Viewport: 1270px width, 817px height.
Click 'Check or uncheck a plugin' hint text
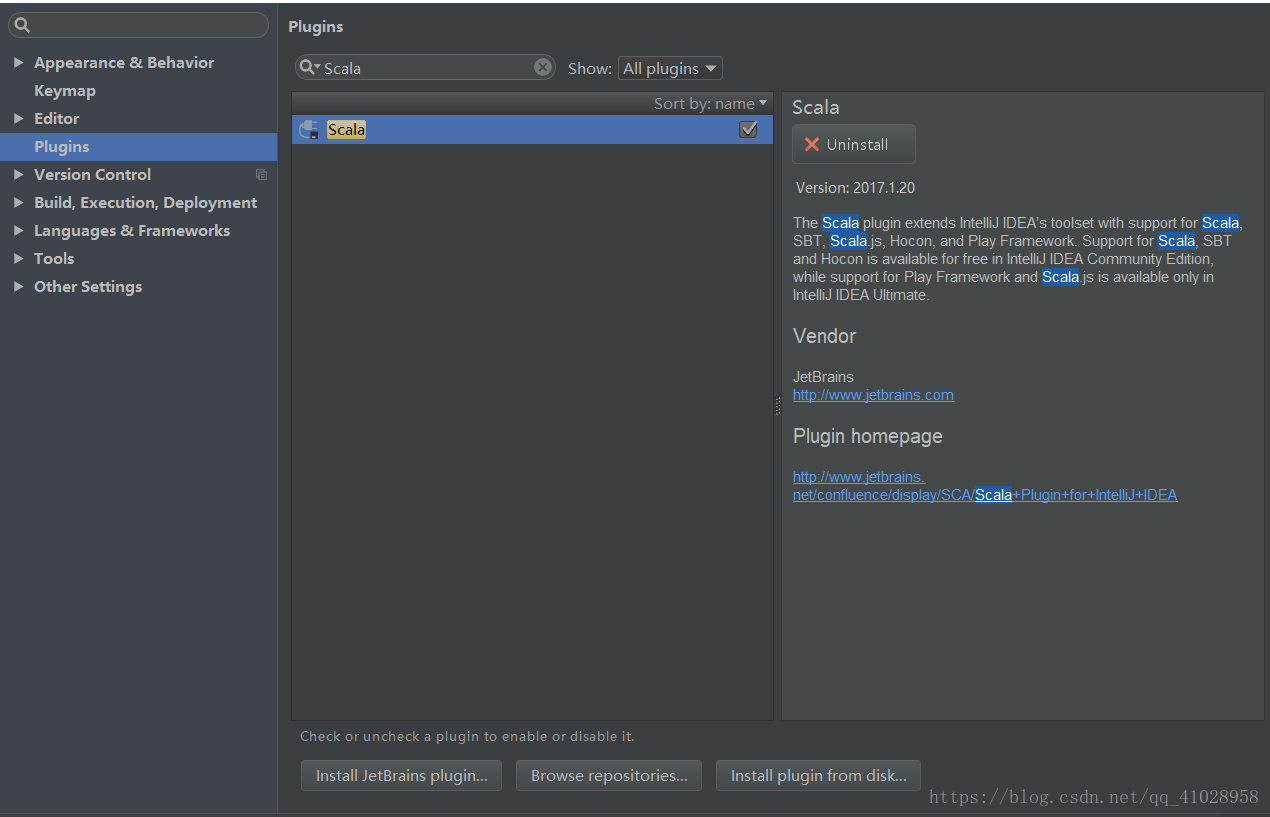[467, 736]
